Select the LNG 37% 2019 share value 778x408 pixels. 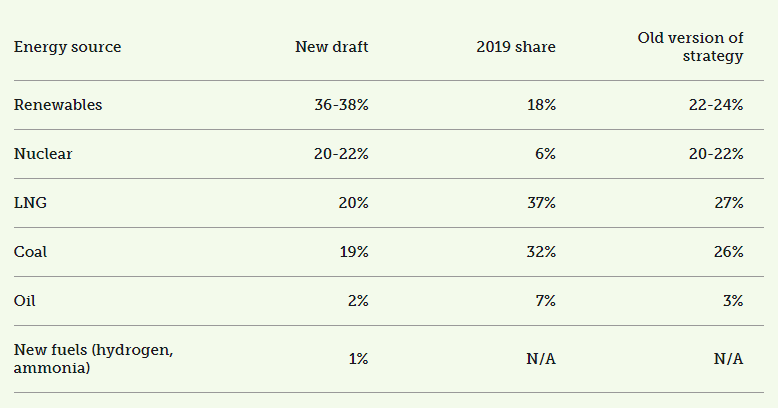click(540, 203)
